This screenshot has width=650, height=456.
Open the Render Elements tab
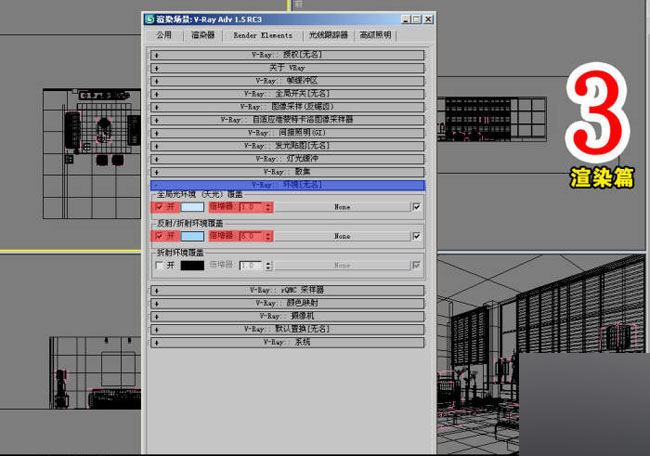coord(263,35)
